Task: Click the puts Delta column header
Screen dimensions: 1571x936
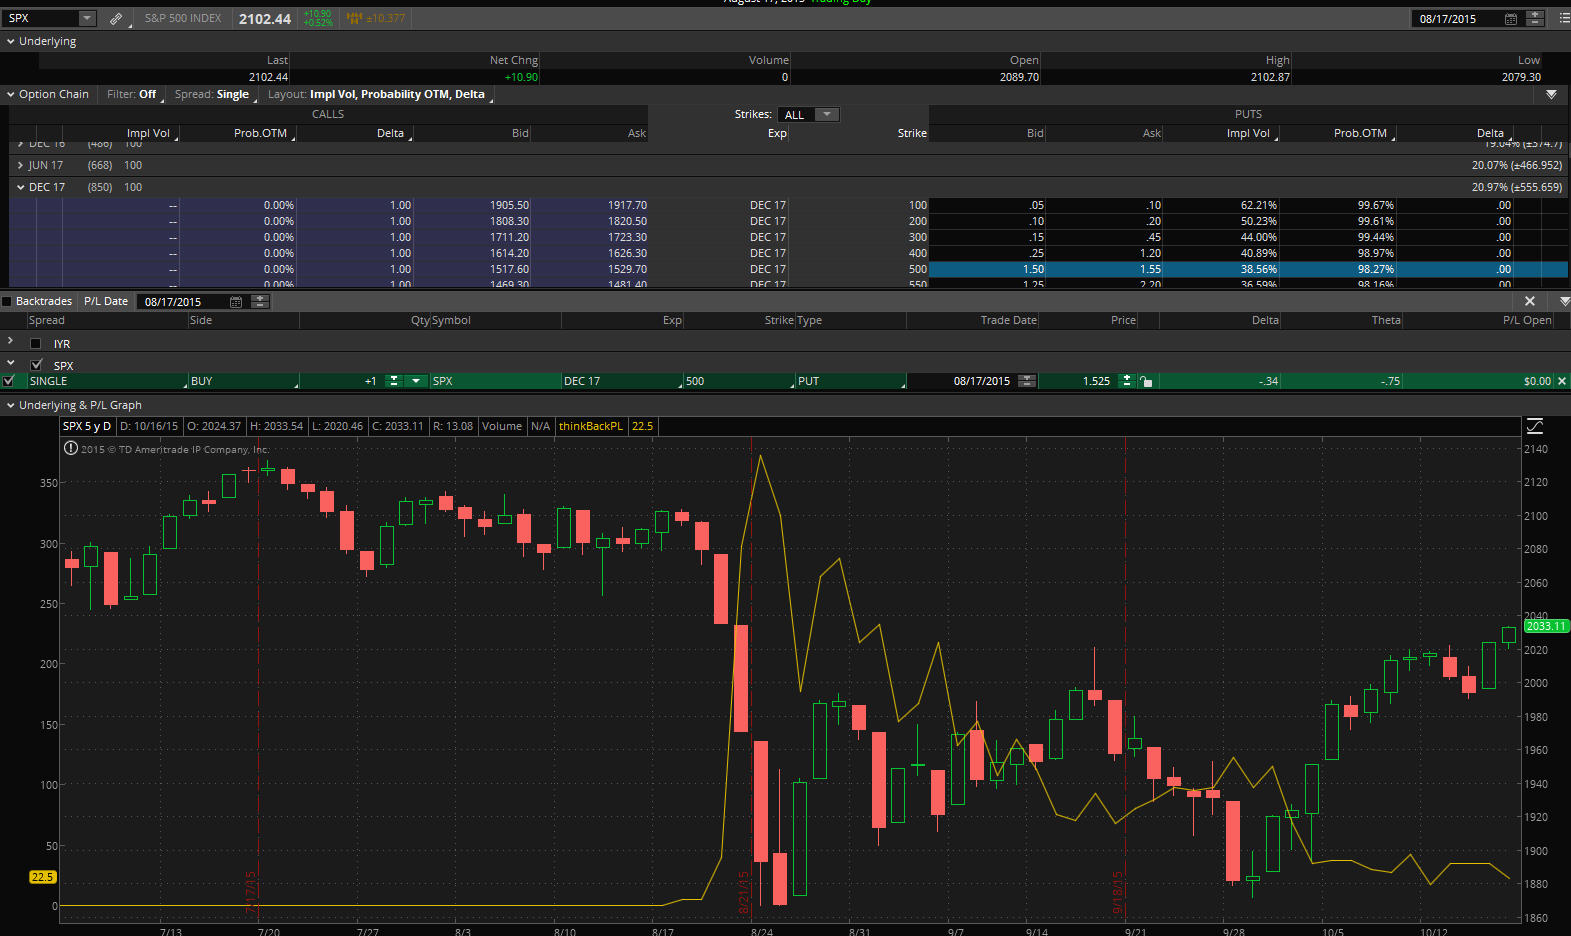Action: tap(1490, 133)
